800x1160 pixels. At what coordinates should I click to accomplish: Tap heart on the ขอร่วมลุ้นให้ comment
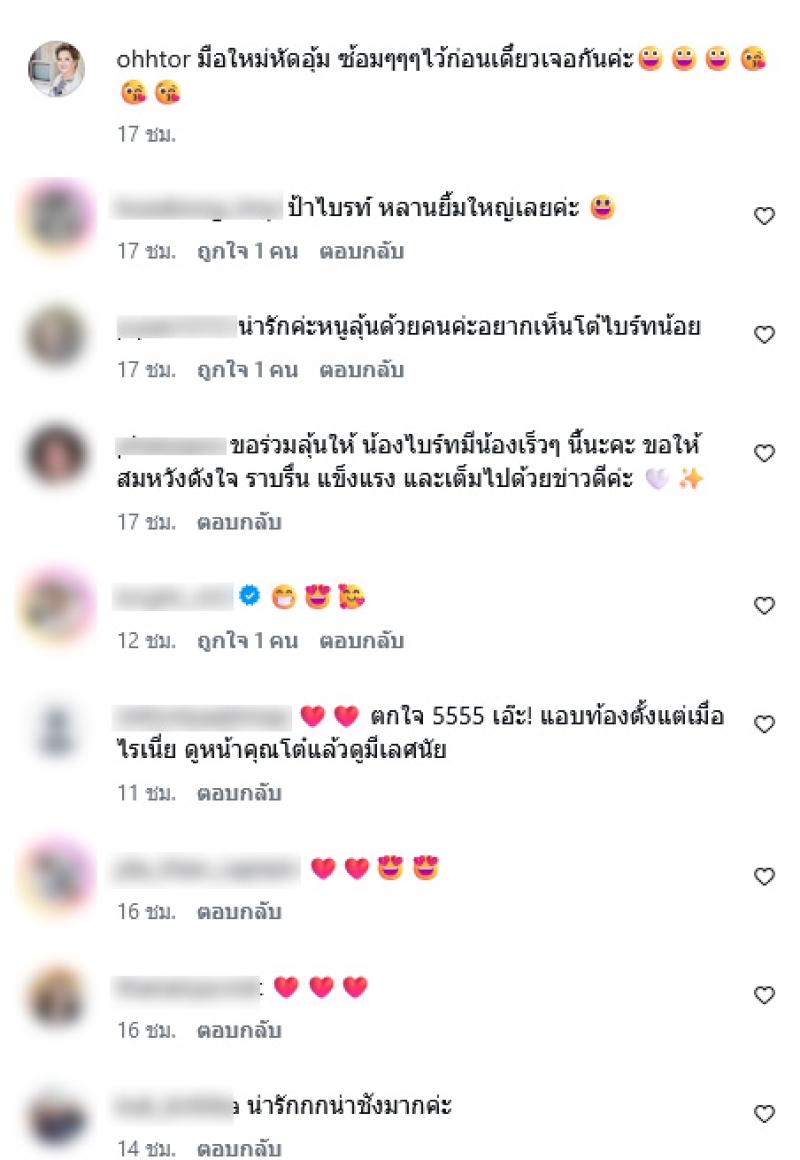point(764,453)
